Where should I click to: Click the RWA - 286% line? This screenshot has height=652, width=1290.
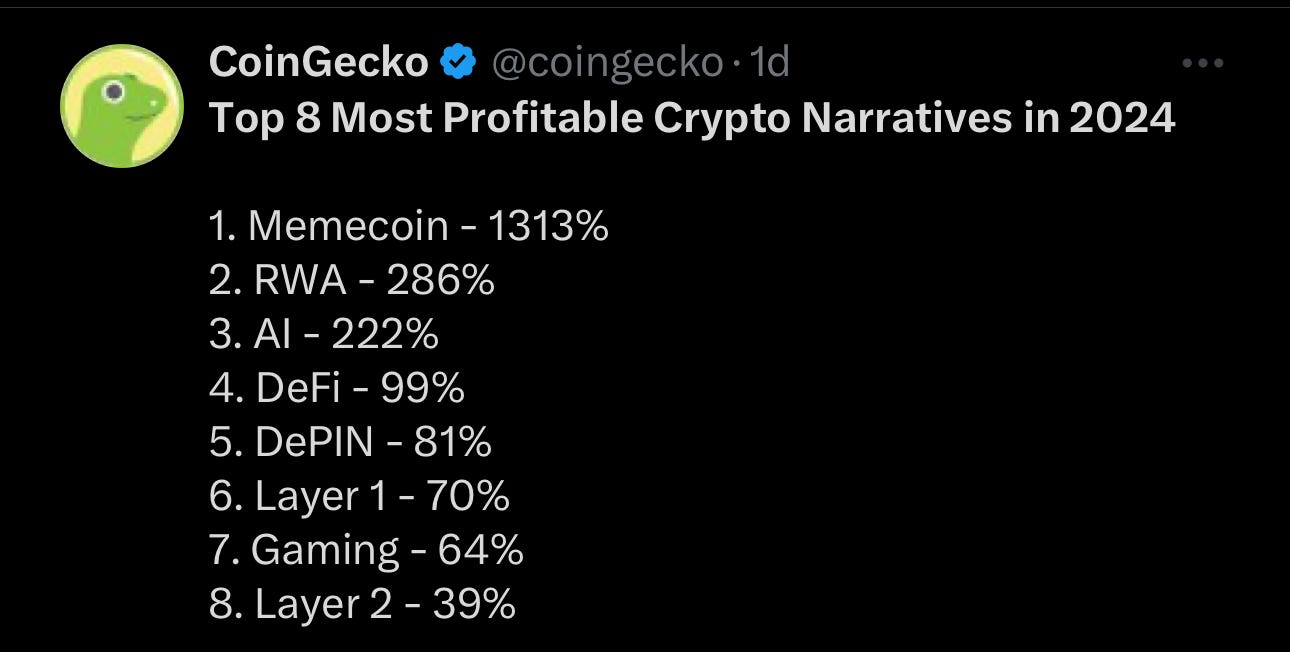pyautogui.click(x=352, y=280)
